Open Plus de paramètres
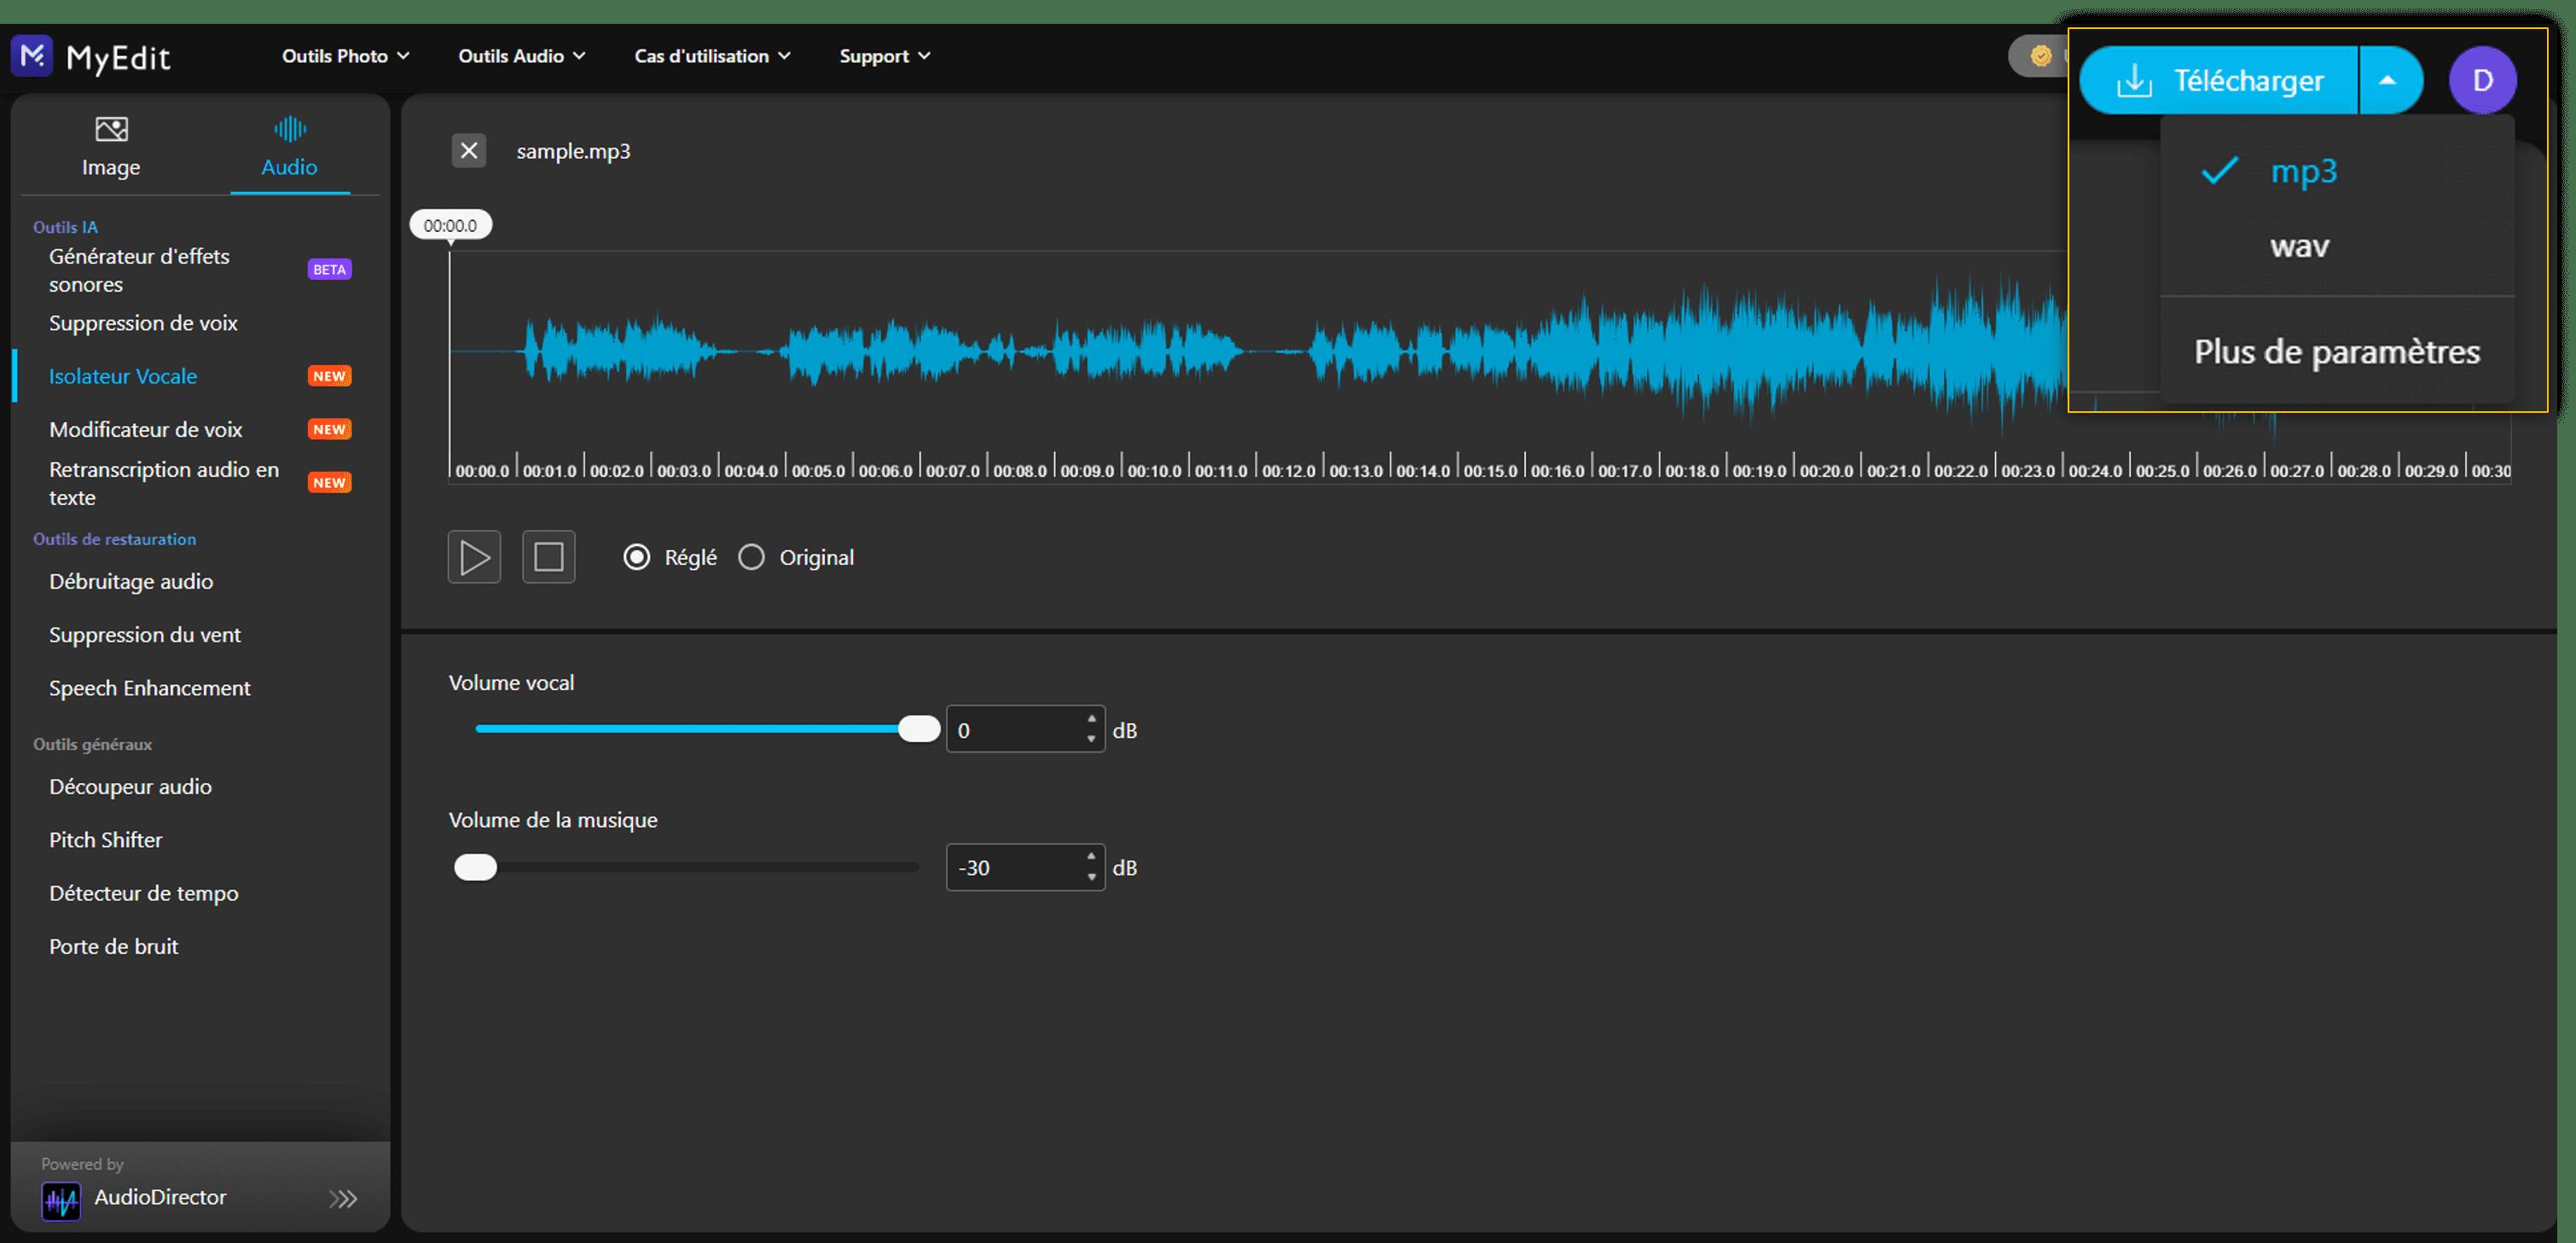2576x1243 pixels. pos(2336,352)
